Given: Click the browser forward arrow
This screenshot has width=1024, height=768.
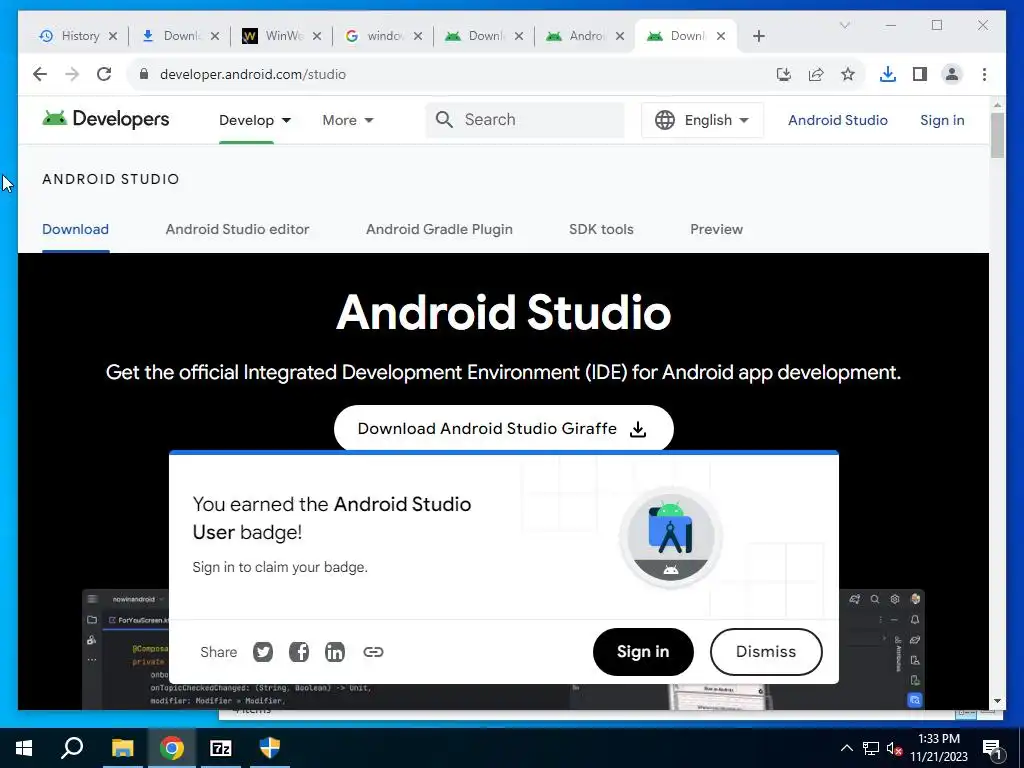Looking at the screenshot, I should (x=72, y=74).
